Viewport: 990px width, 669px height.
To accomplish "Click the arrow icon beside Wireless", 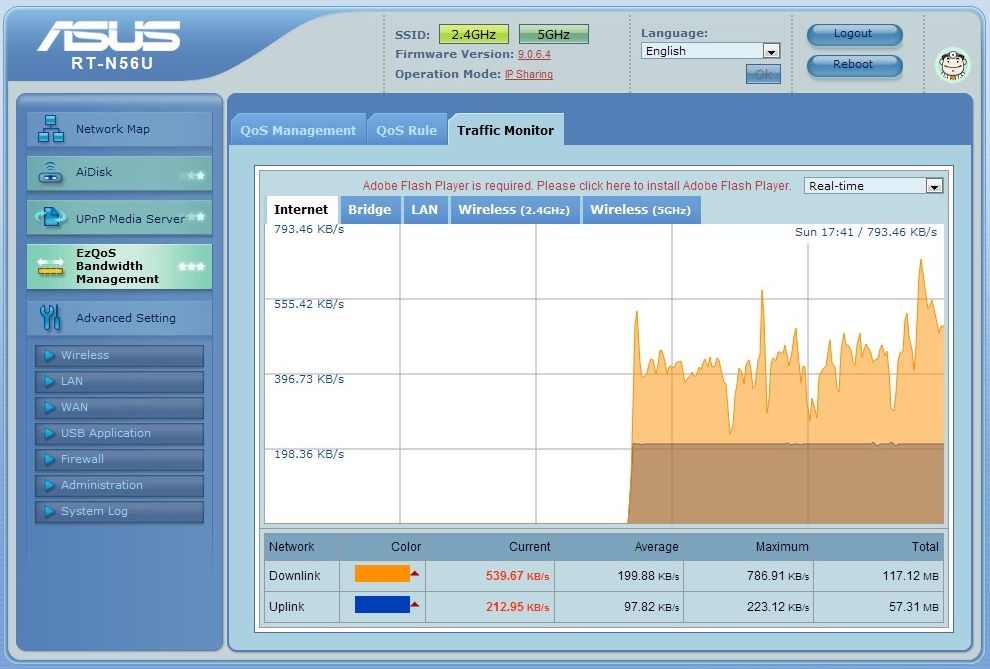I will 49,355.
